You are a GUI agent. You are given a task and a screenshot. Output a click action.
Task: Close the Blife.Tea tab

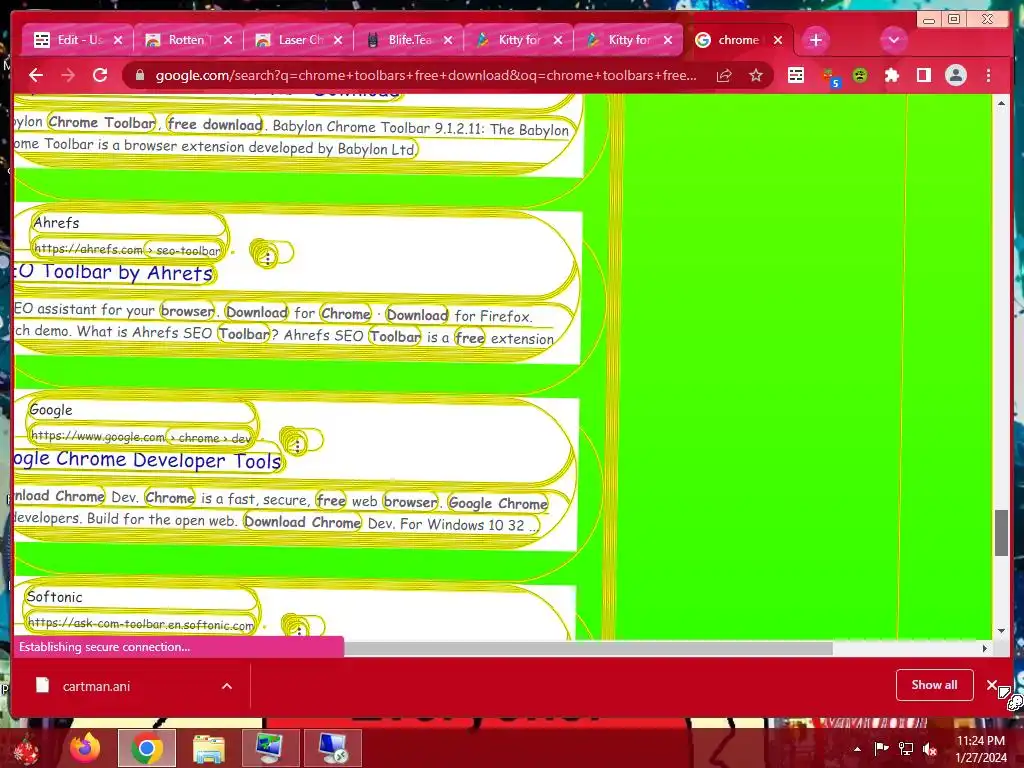coord(448,40)
